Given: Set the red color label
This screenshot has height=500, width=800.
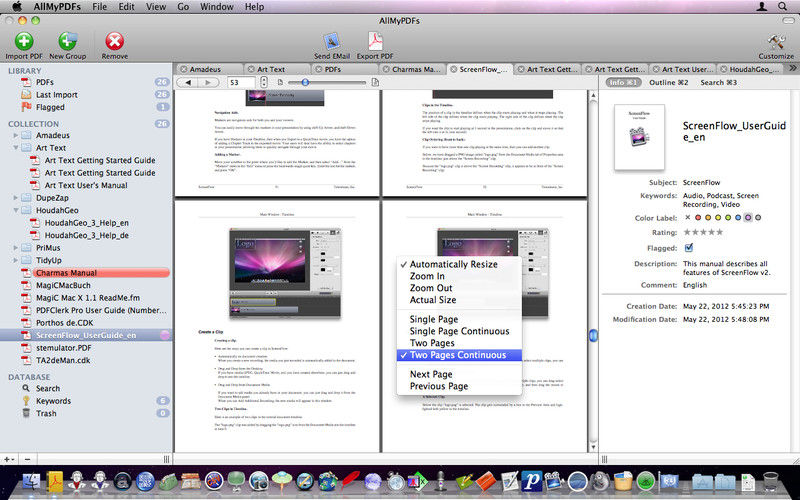Looking at the screenshot, I should (698, 217).
